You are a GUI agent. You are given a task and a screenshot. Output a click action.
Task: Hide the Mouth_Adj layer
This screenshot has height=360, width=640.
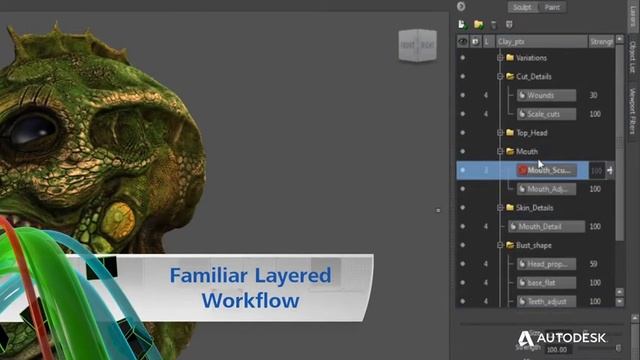(x=462, y=189)
